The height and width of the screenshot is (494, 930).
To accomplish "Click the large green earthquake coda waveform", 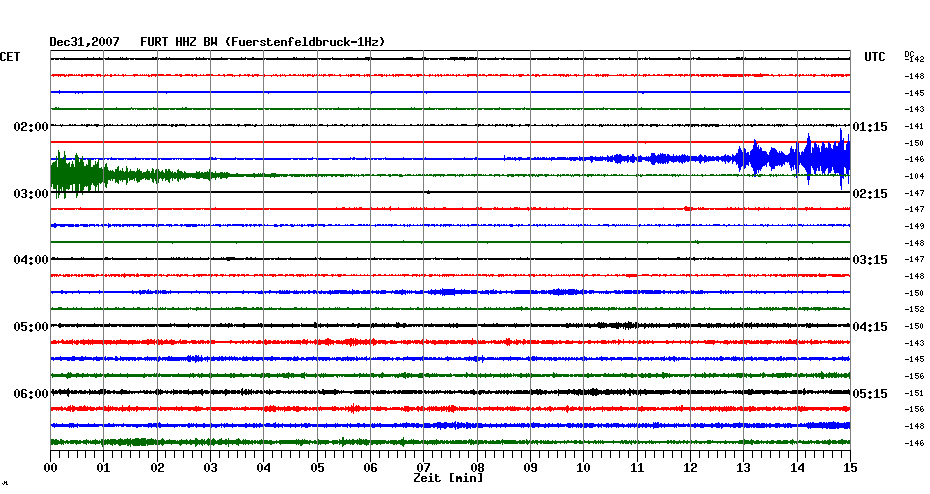I will coord(139,175).
